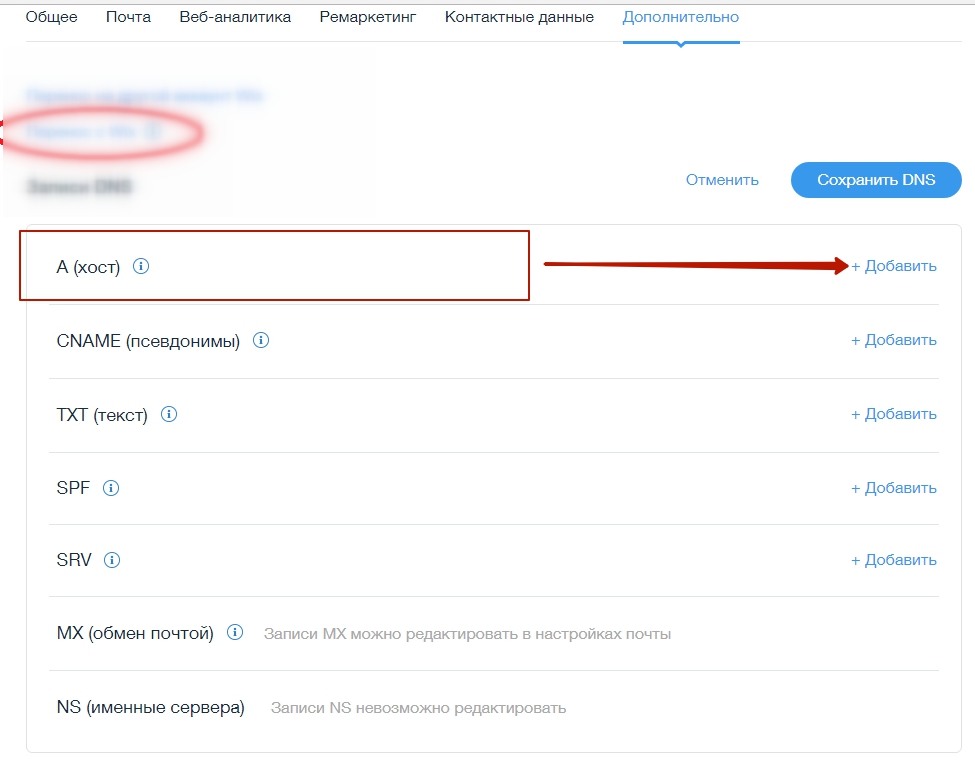Click info icon next to A (хост)
The width and height of the screenshot is (975, 760).
pos(141,267)
